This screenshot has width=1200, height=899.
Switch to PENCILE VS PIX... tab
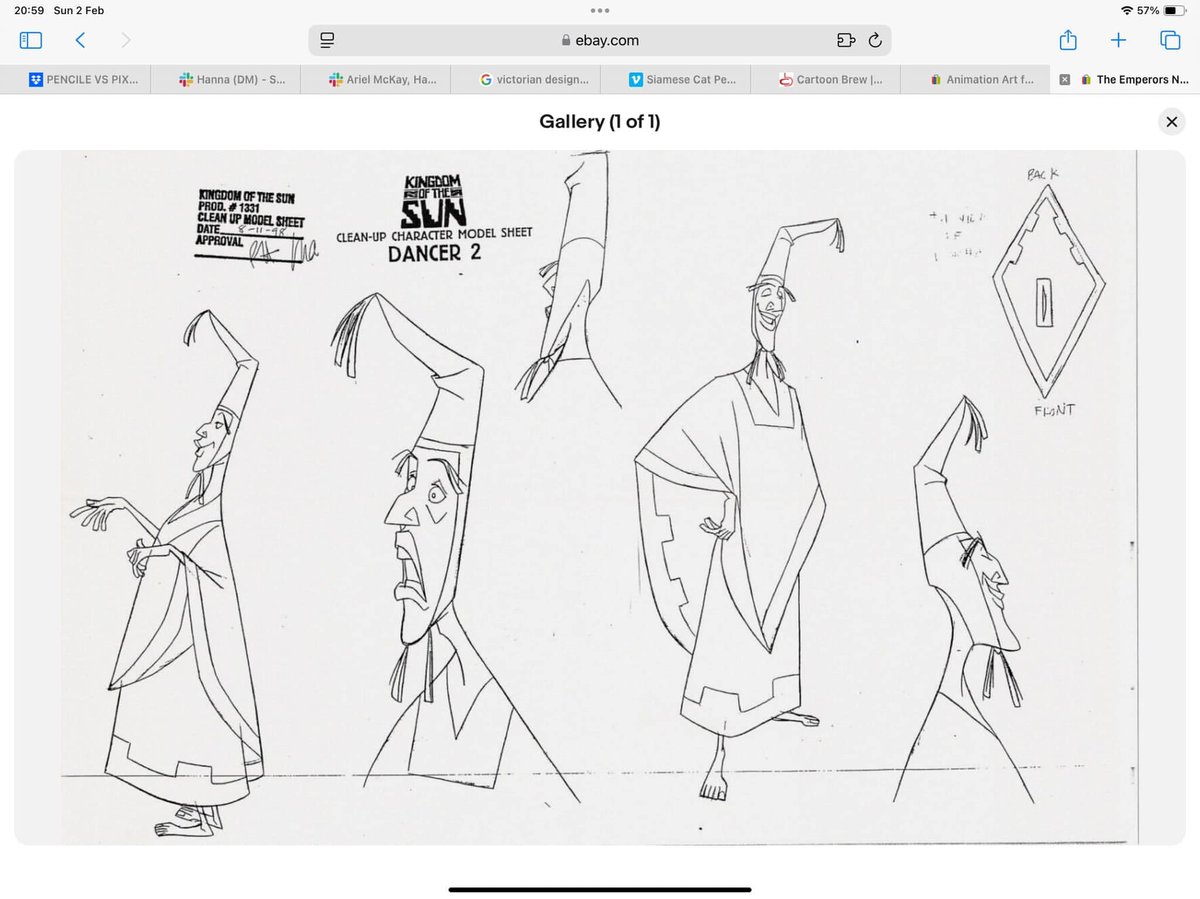pyautogui.click(x=76, y=80)
